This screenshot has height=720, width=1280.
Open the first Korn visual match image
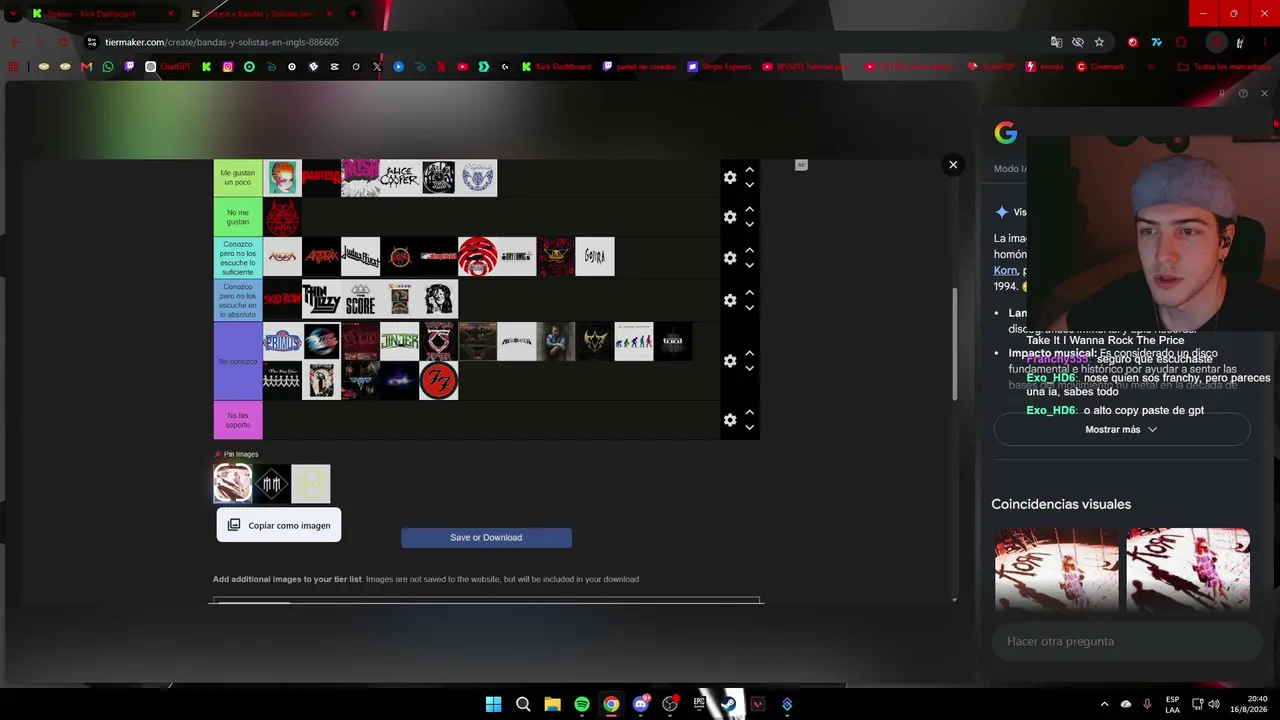(1057, 568)
